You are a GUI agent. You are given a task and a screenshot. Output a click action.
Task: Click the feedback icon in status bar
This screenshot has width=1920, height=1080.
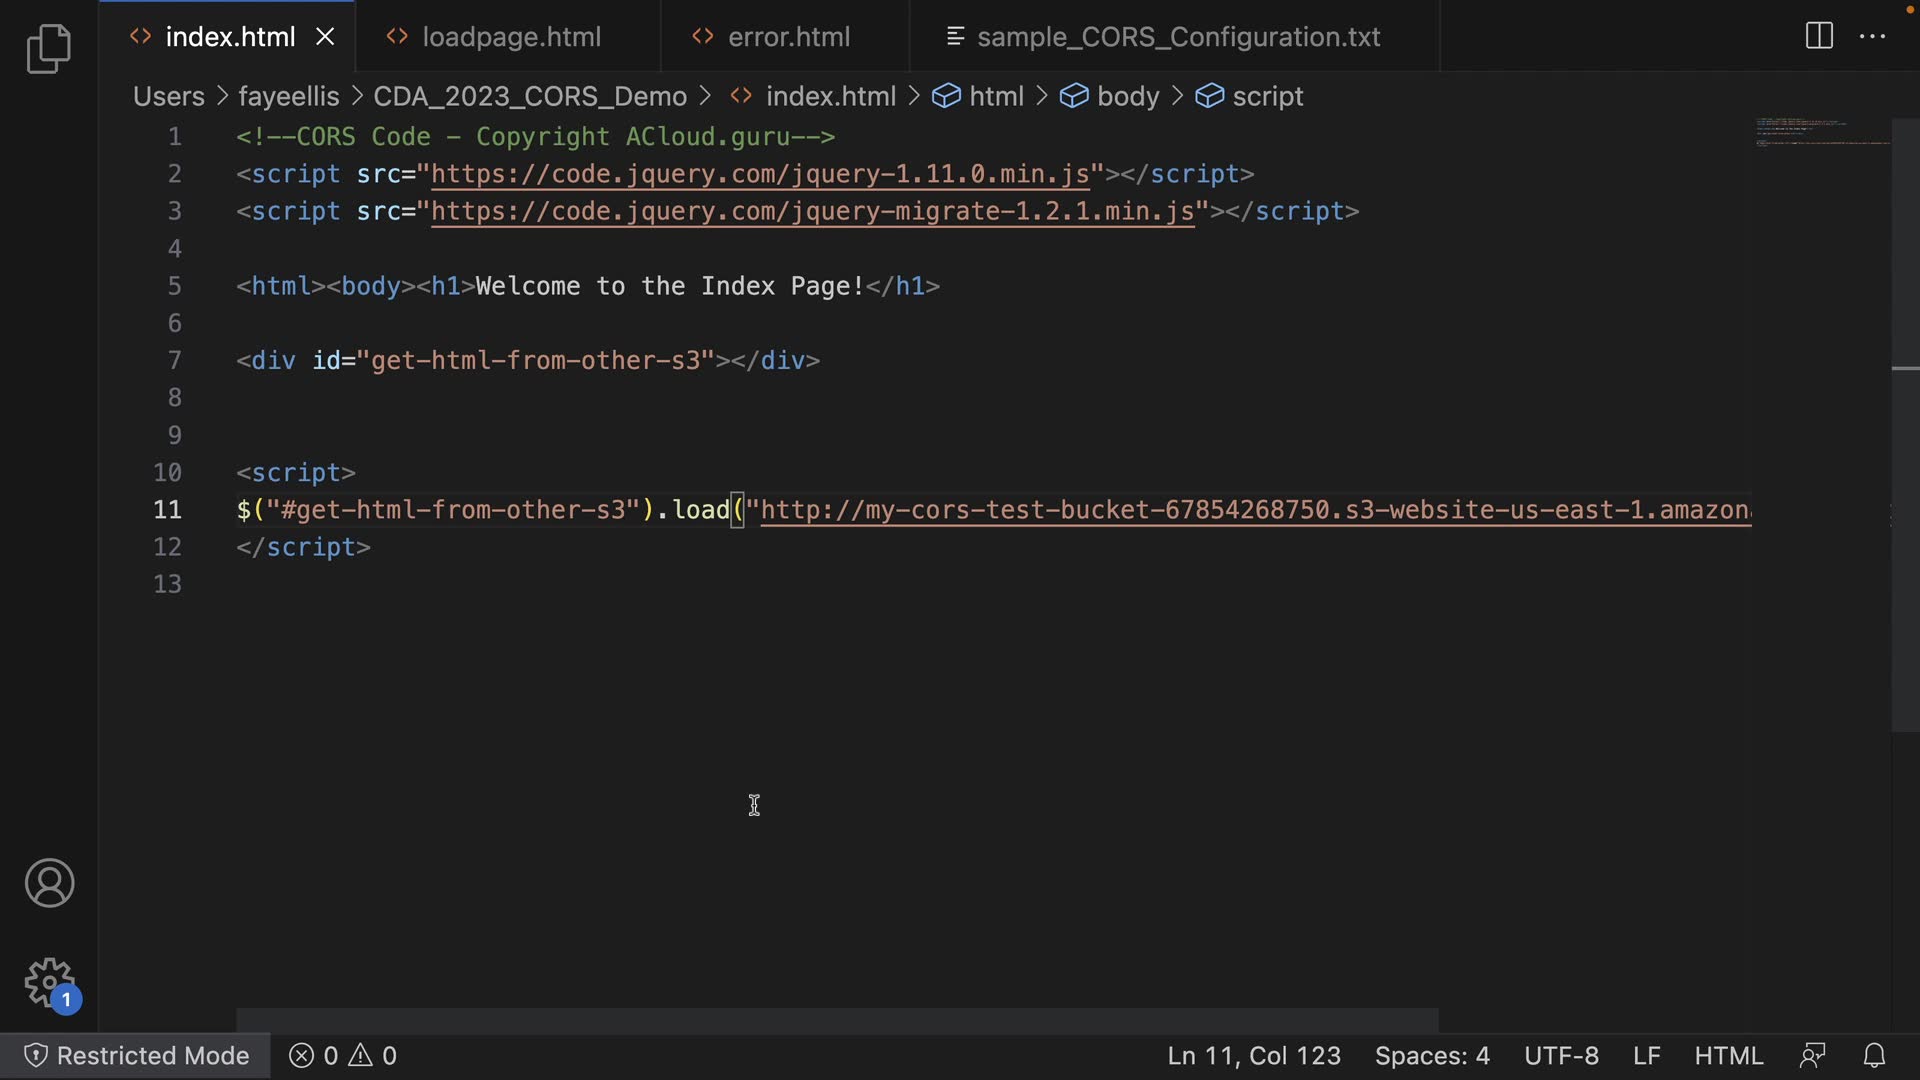click(1812, 1056)
